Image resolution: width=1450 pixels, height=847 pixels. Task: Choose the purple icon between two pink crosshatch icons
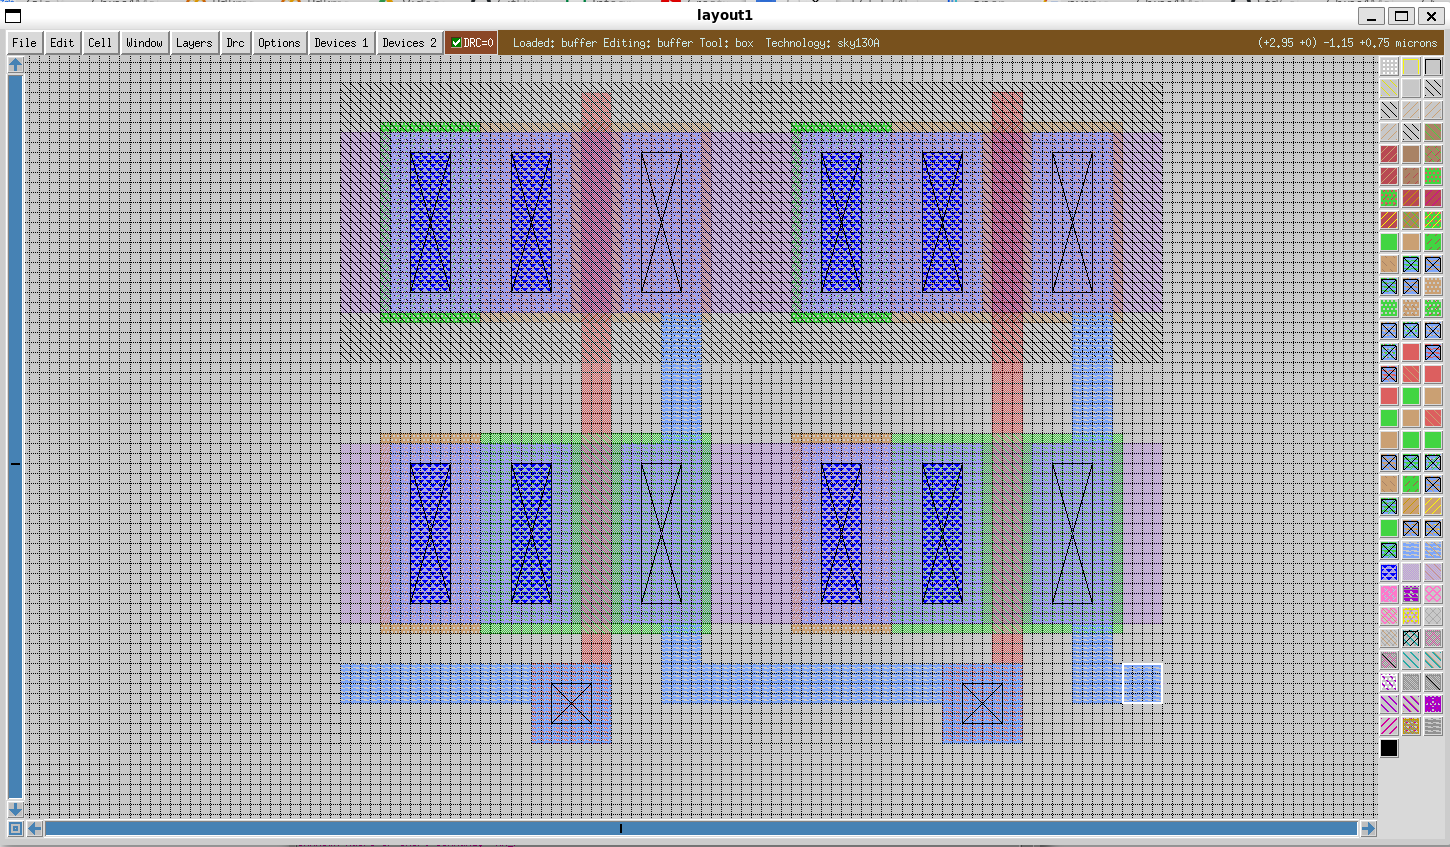tap(1411, 594)
